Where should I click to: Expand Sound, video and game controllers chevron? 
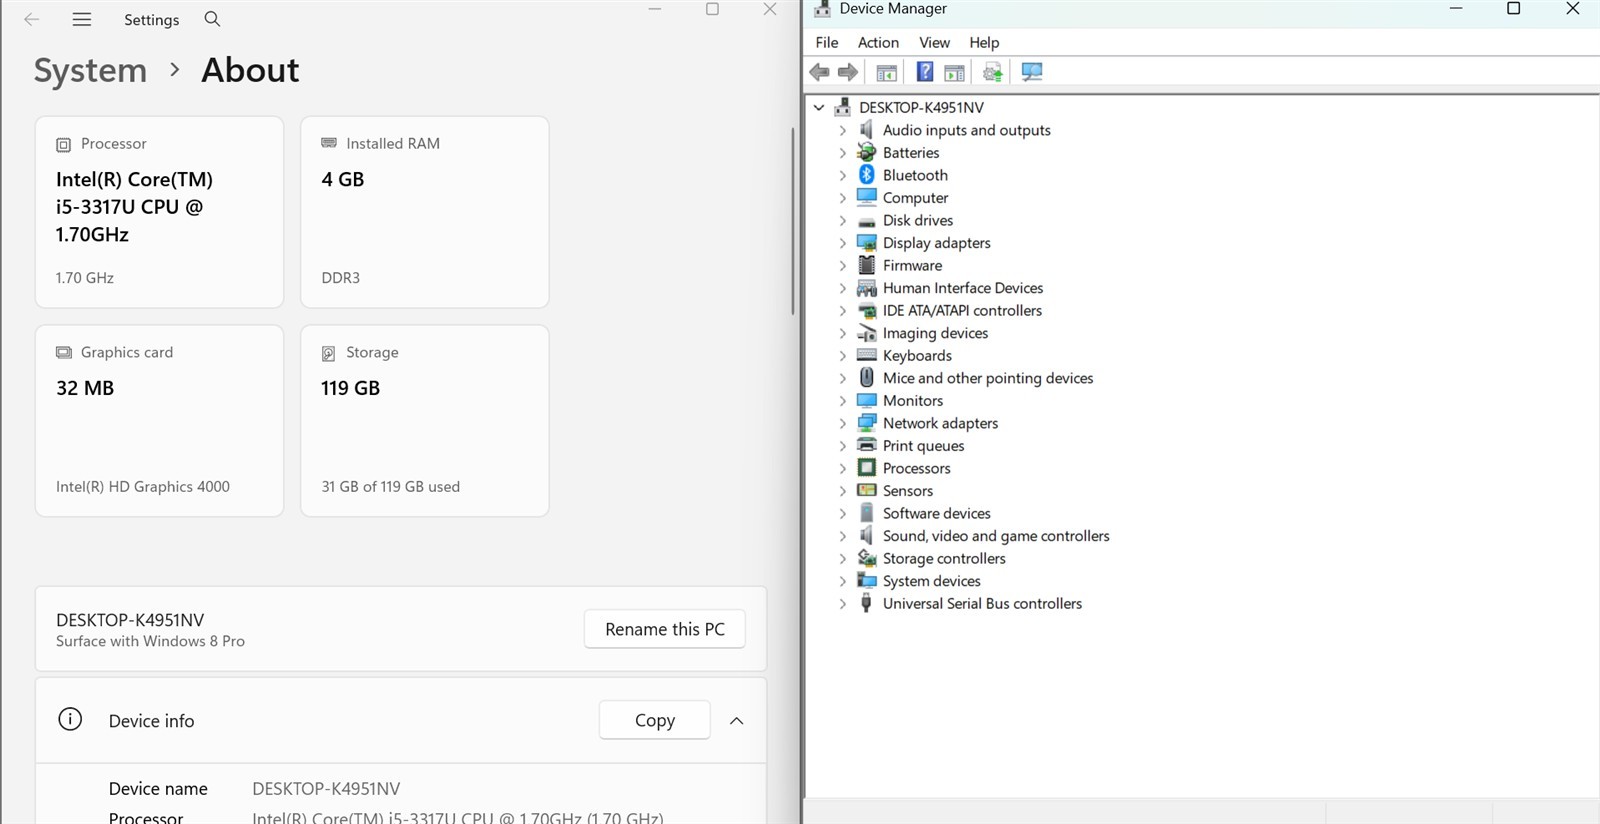coord(842,536)
